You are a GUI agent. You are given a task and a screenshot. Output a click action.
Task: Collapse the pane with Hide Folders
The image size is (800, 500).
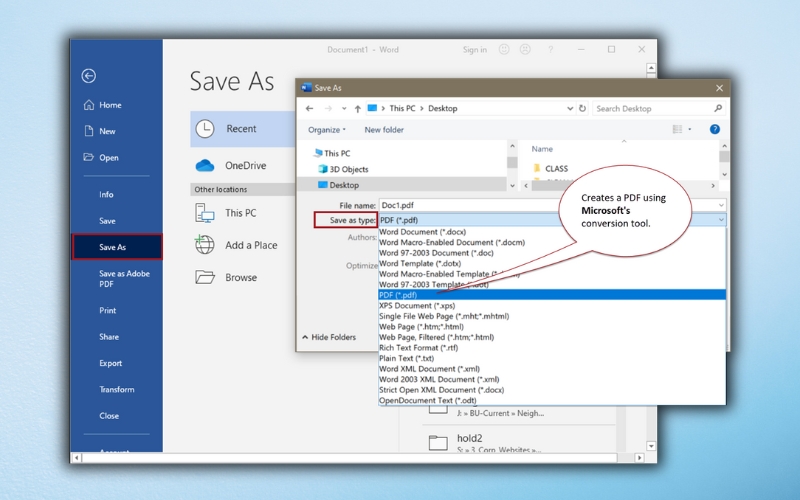329,337
